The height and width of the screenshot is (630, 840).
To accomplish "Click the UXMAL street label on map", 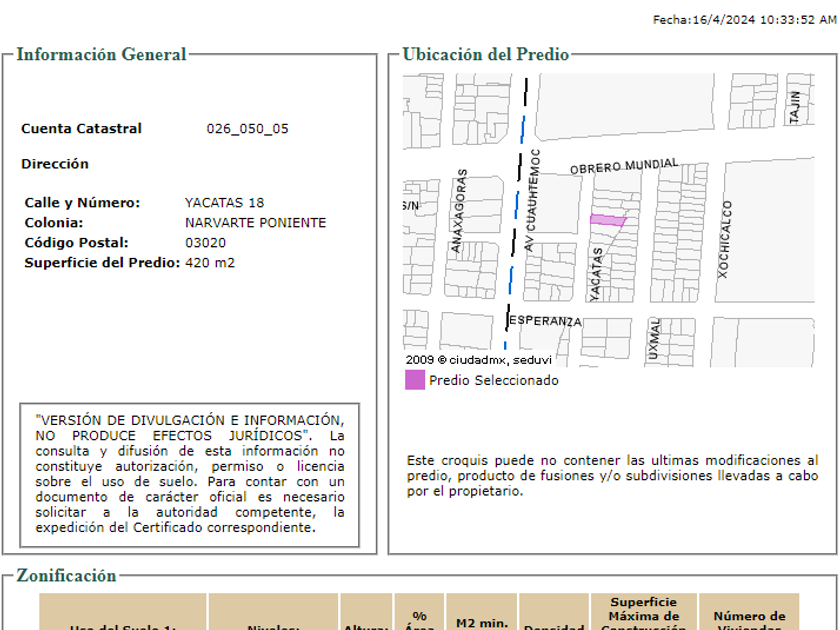I will click(654, 339).
